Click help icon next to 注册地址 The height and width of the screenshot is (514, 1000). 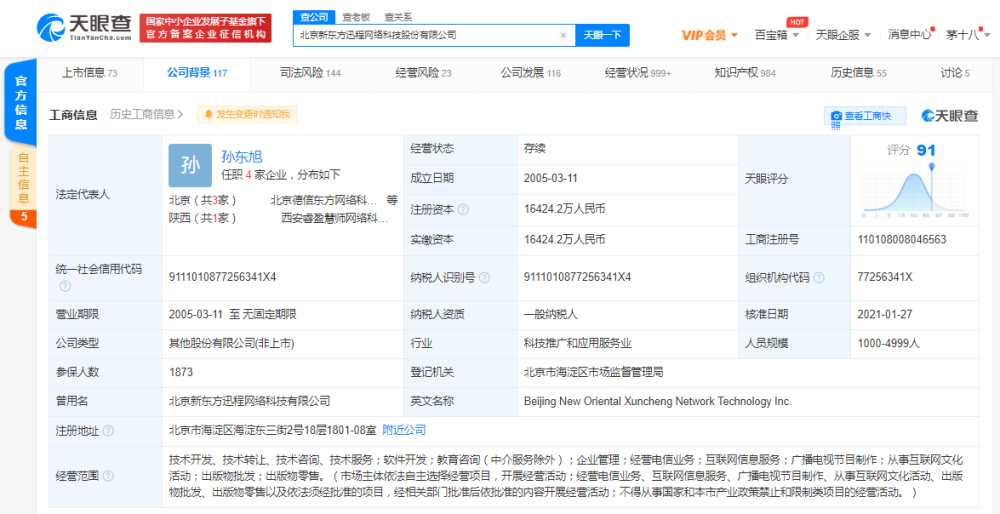[x=108, y=431]
